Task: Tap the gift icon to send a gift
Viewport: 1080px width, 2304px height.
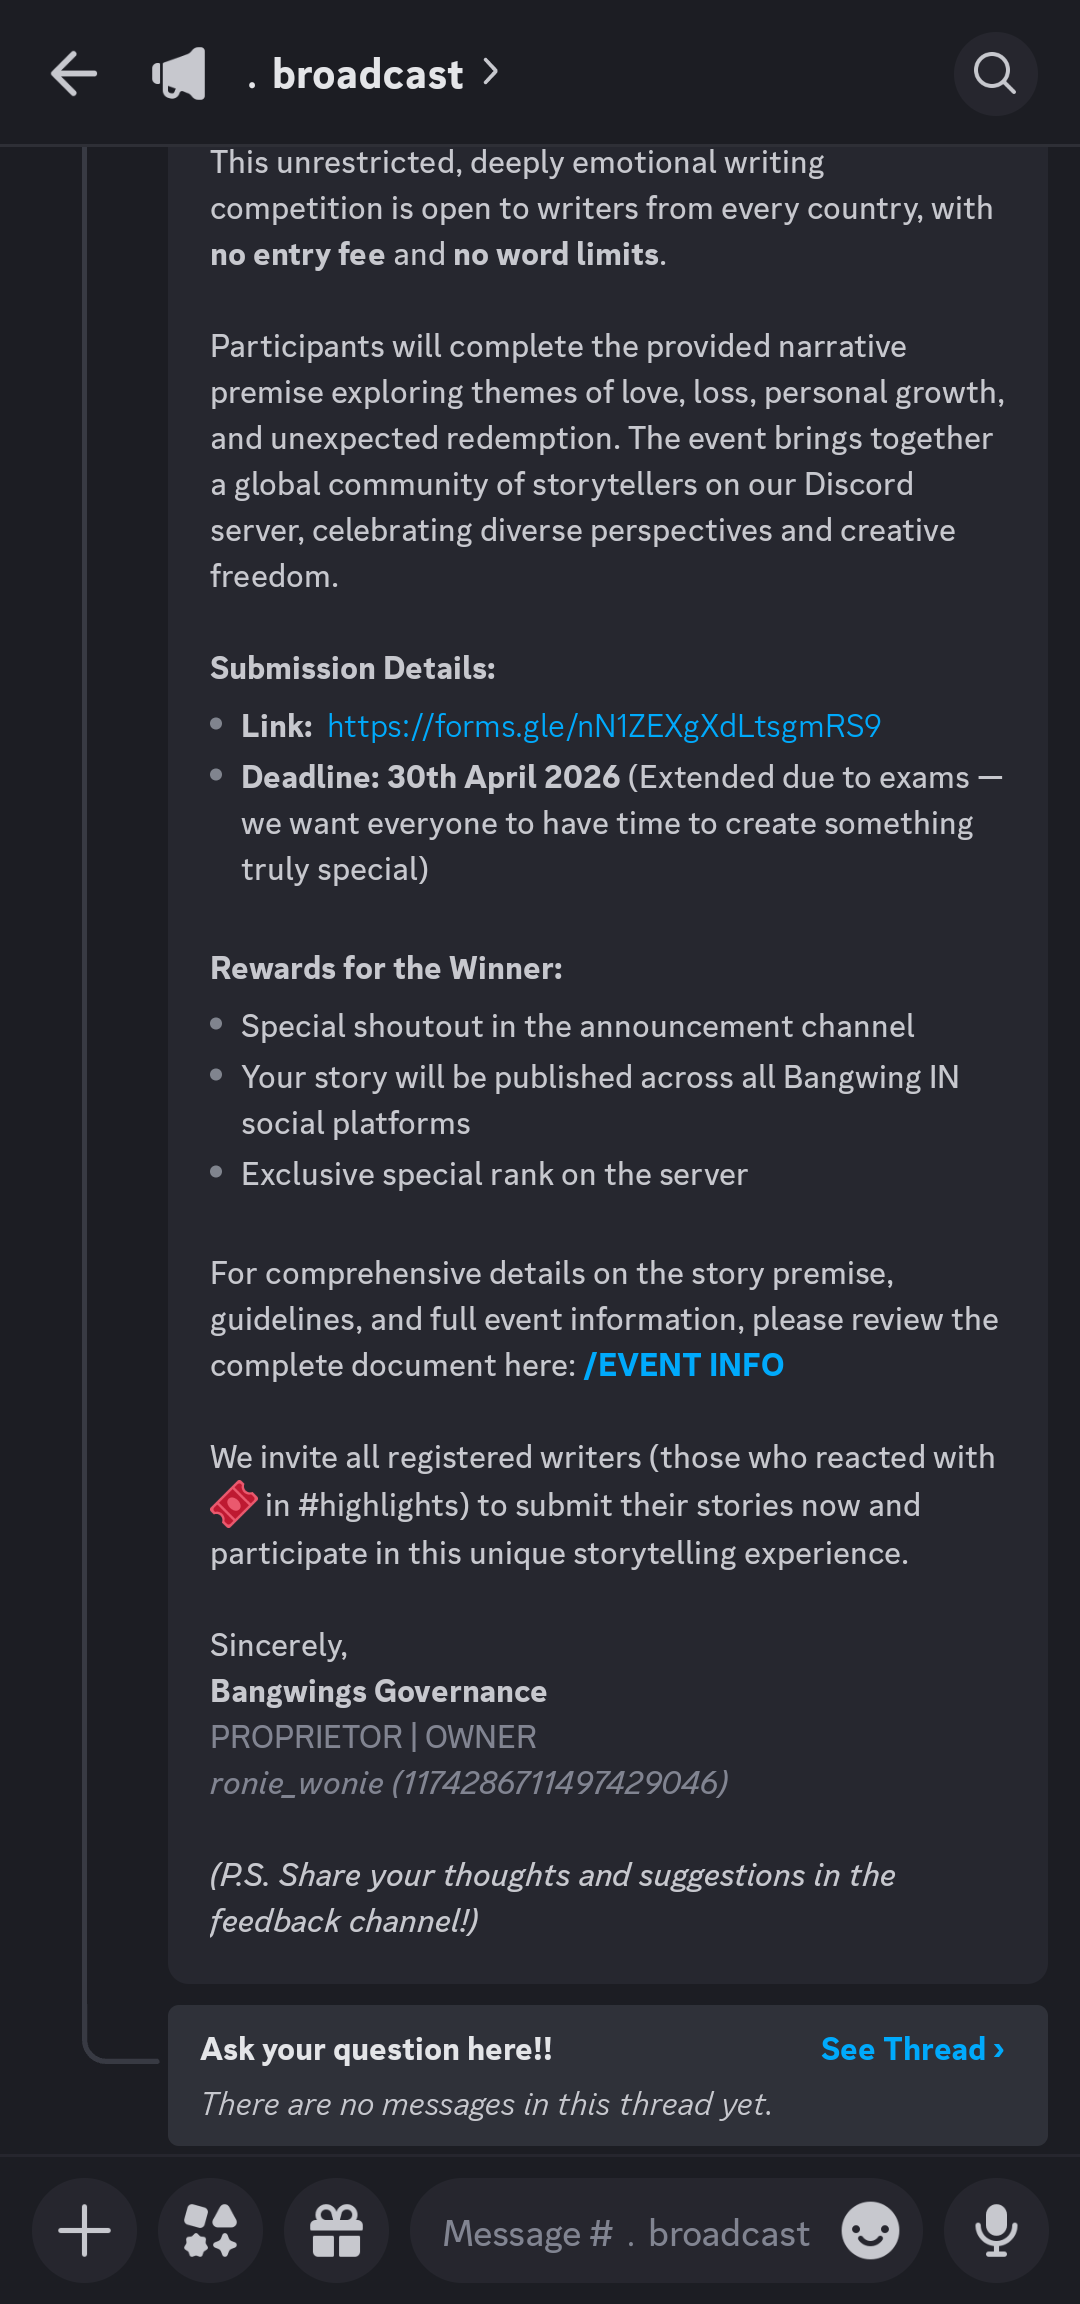Action: click(337, 2232)
